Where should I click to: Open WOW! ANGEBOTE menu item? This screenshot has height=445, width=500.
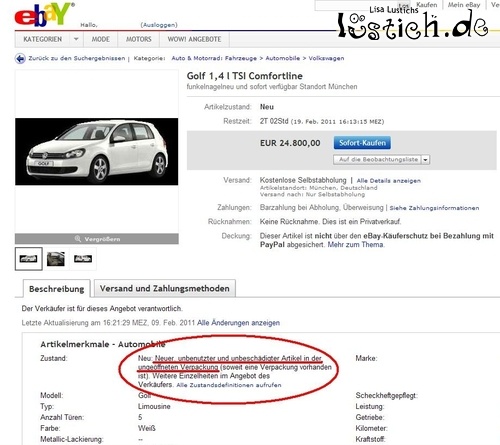click(194, 39)
